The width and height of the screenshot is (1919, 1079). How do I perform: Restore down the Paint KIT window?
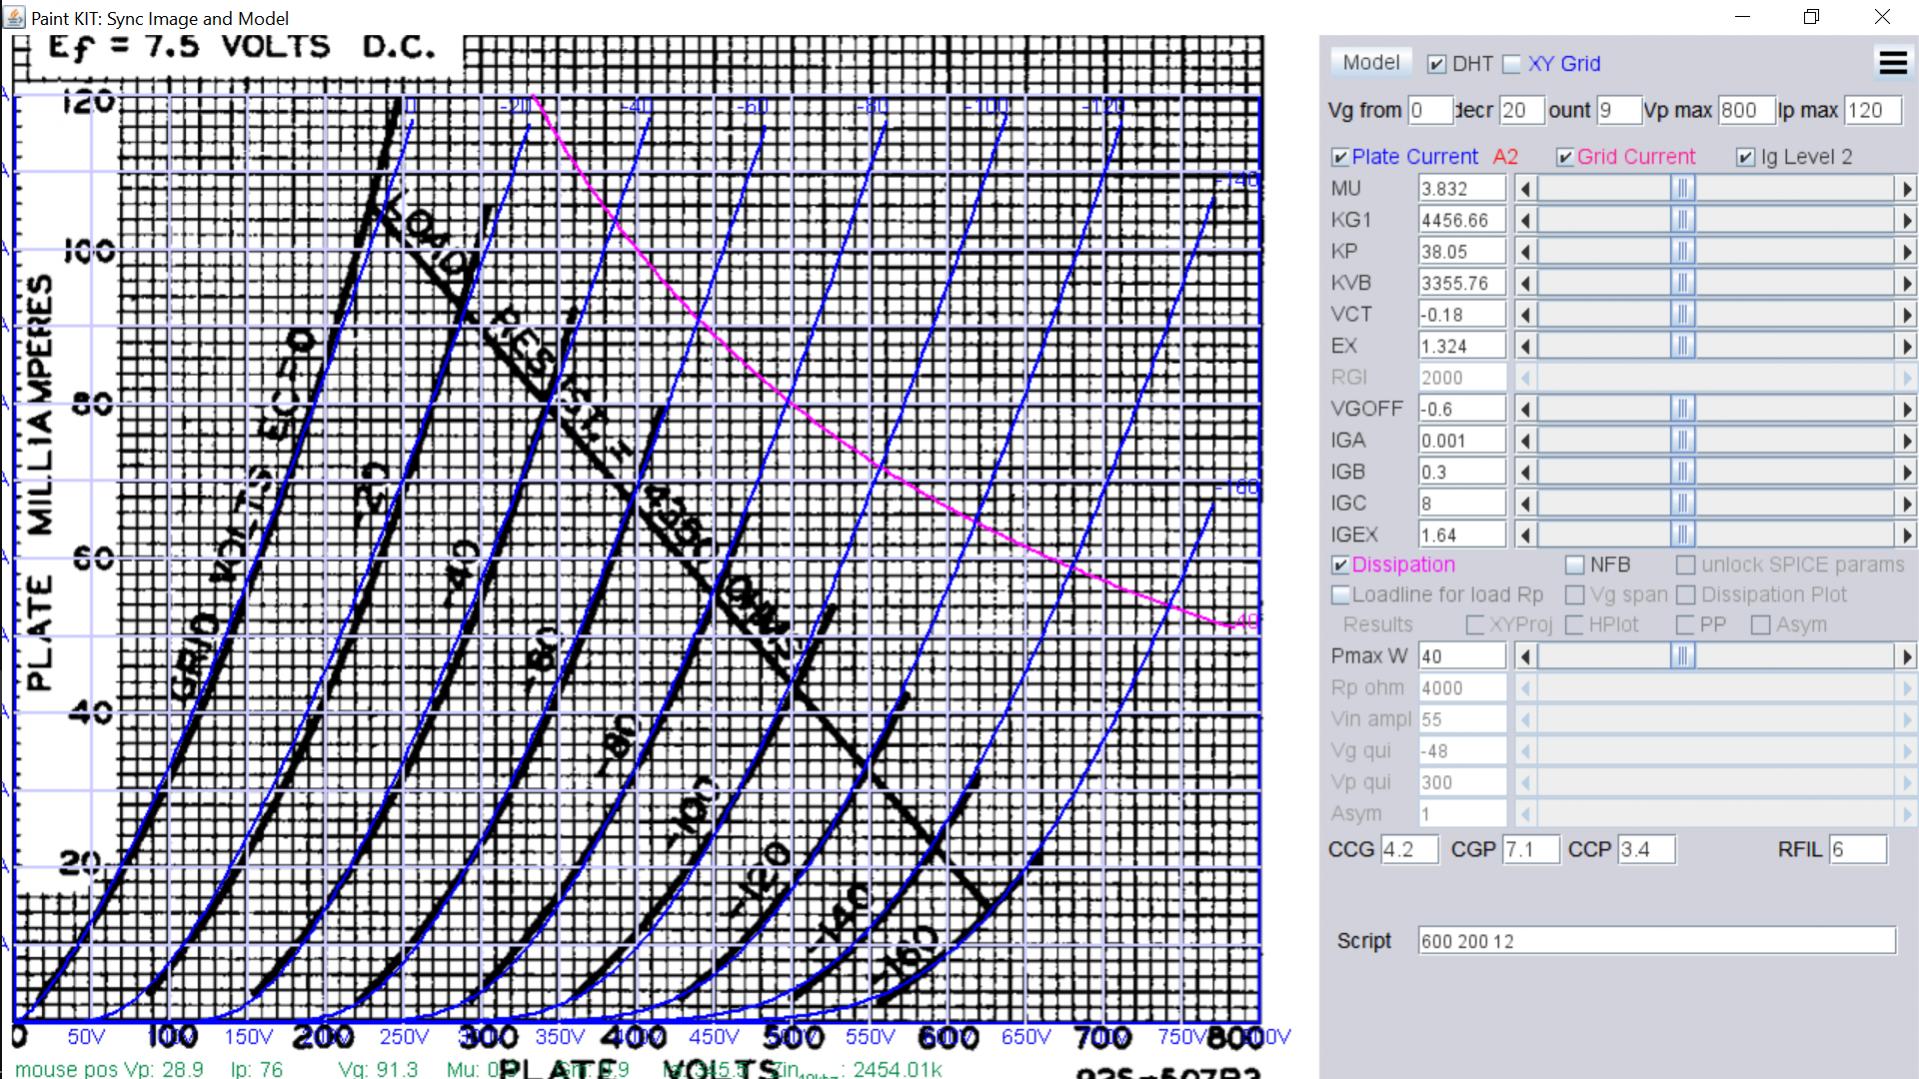[x=1811, y=17]
